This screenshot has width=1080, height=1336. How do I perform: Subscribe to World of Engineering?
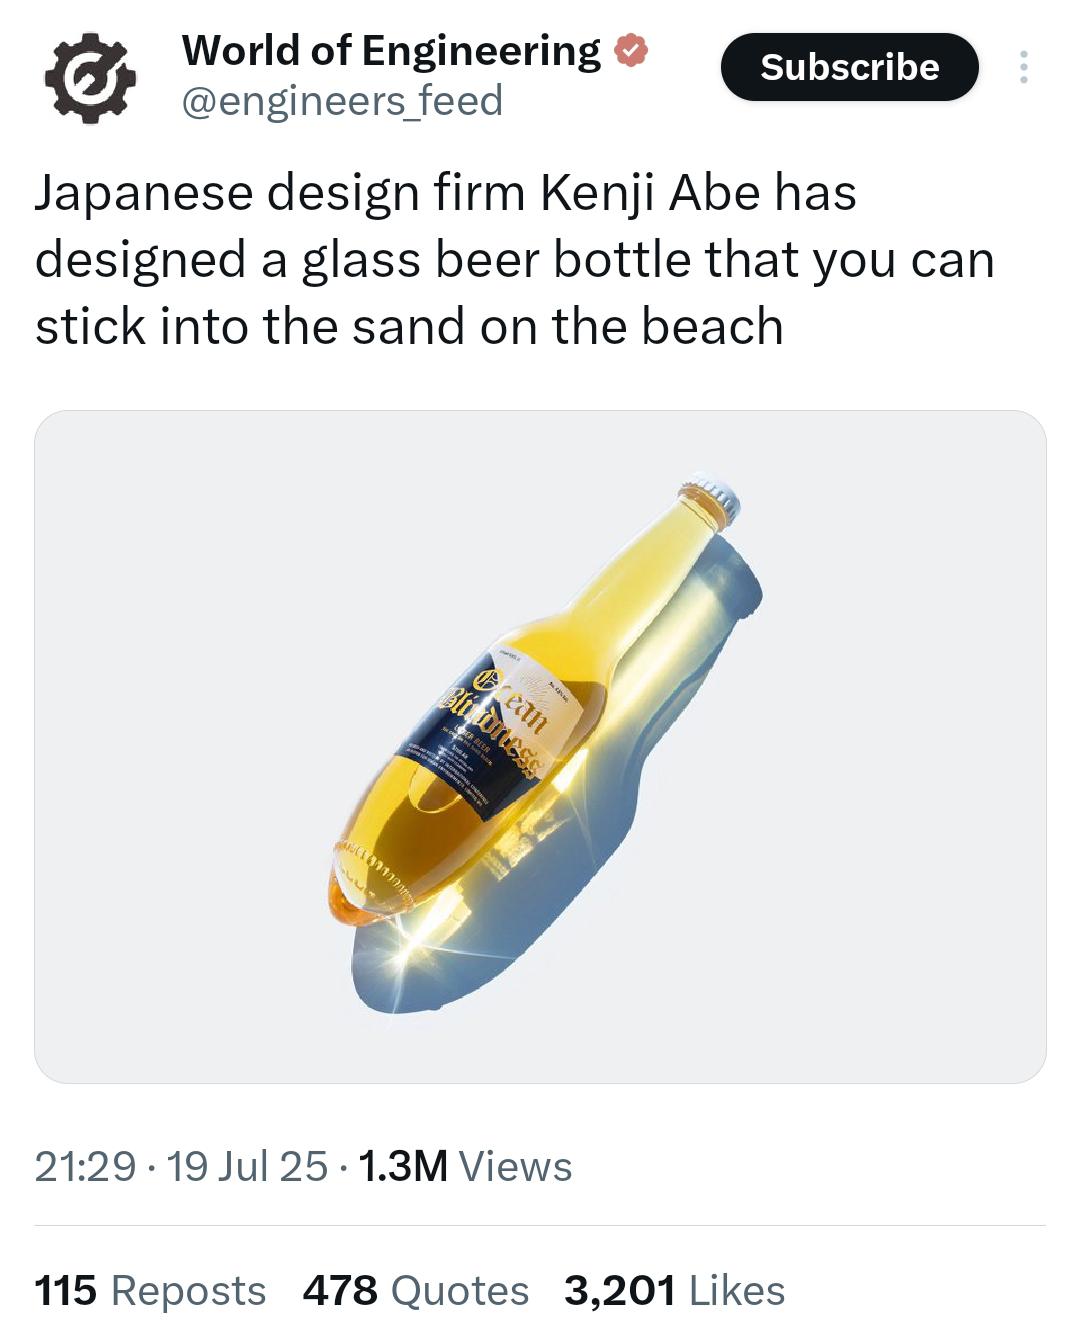click(x=849, y=67)
